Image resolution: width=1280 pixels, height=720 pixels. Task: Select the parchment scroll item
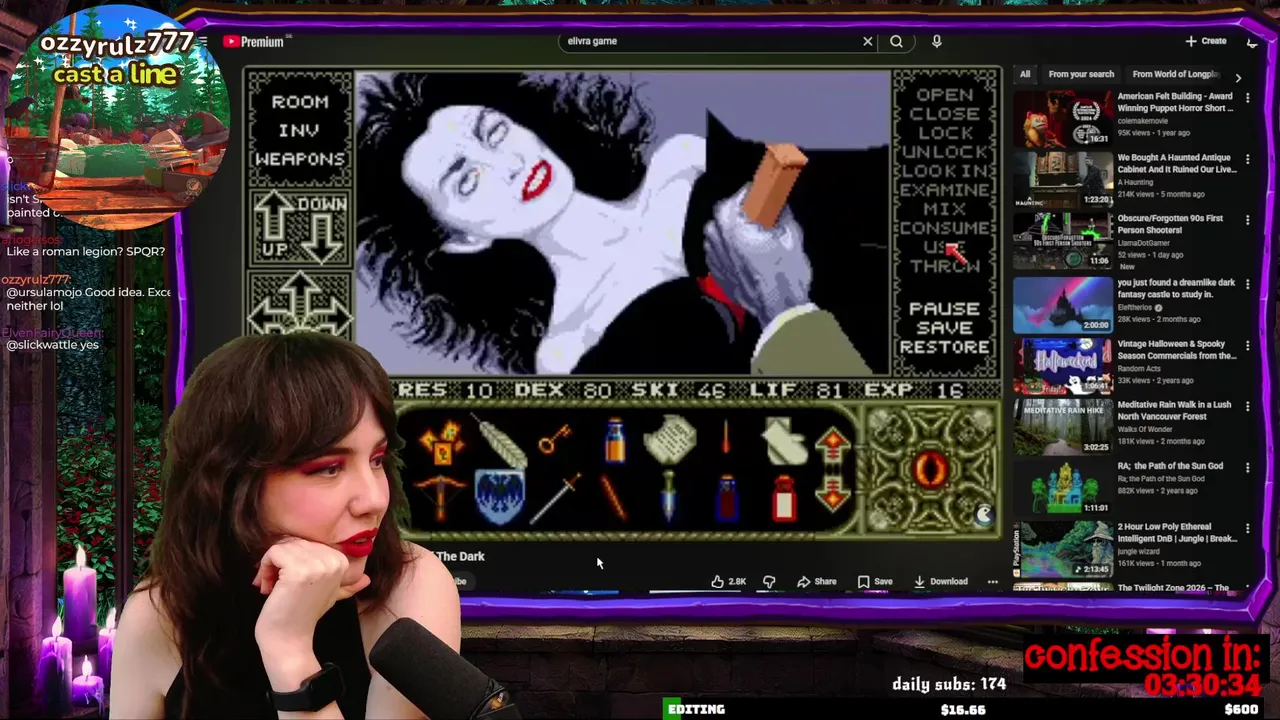tap(669, 440)
